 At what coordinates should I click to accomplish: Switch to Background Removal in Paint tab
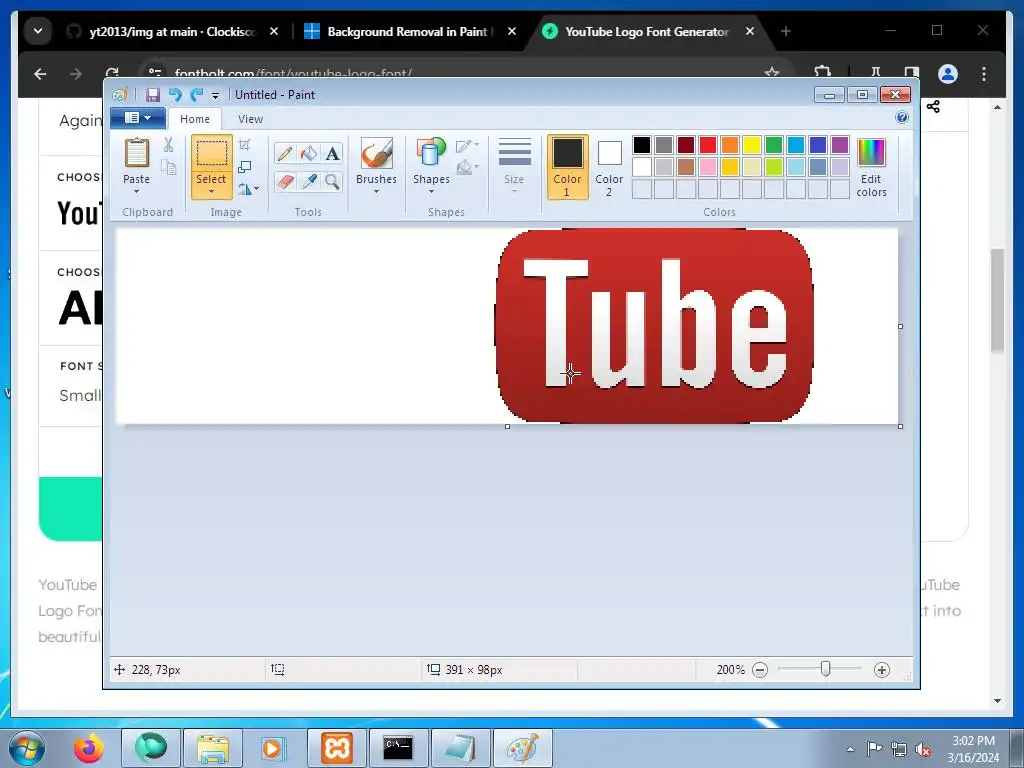(x=410, y=31)
